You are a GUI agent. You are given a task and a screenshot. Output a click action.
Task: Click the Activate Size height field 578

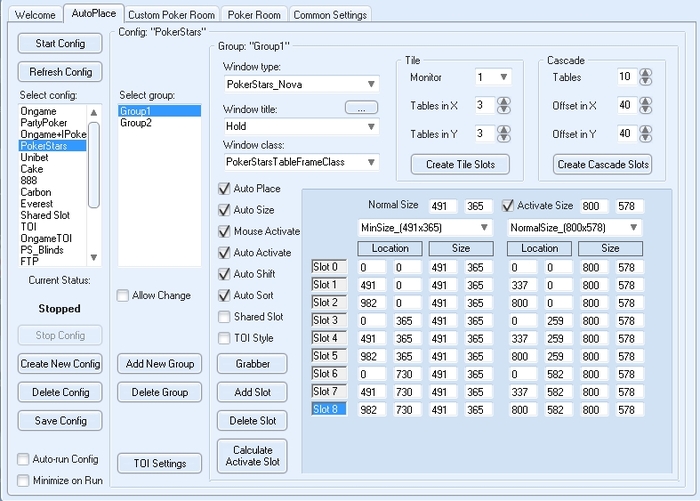point(629,206)
